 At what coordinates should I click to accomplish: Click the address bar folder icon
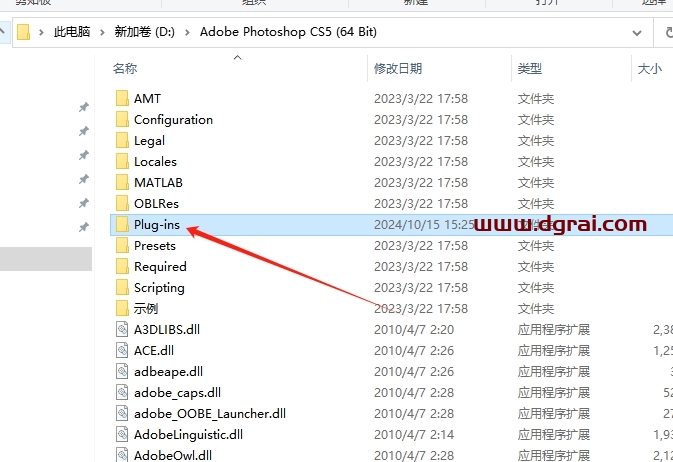click(x=23, y=32)
